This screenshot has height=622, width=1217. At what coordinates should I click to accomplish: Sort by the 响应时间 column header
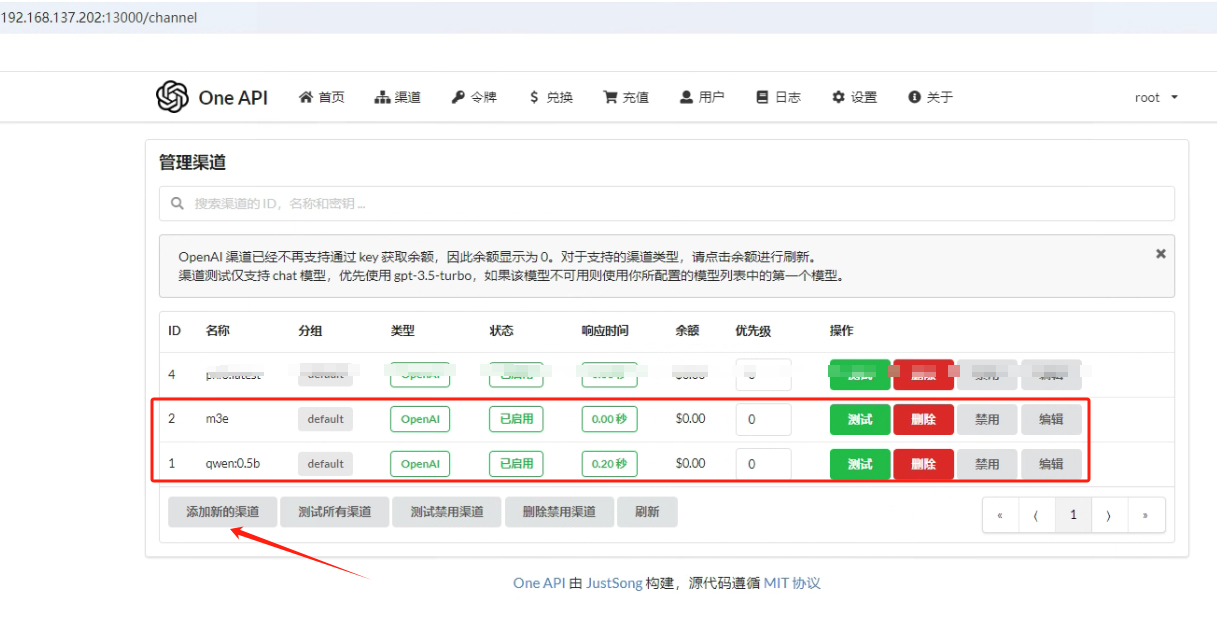(x=606, y=331)
